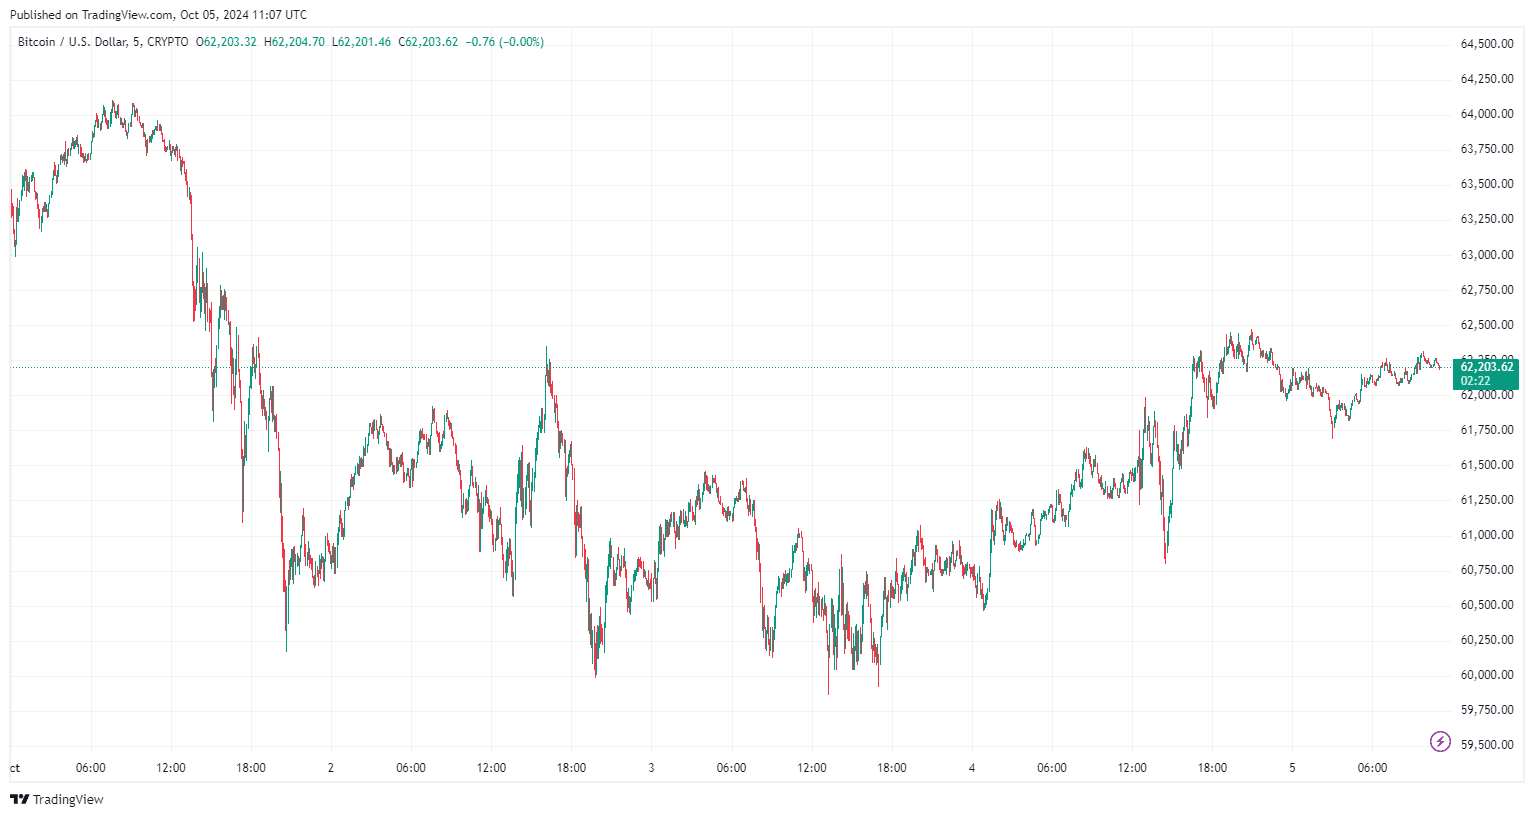Screen dimensions: 1534x817
Task: Click the published on TradingView.com header text
Action: [x=158, y=15]
